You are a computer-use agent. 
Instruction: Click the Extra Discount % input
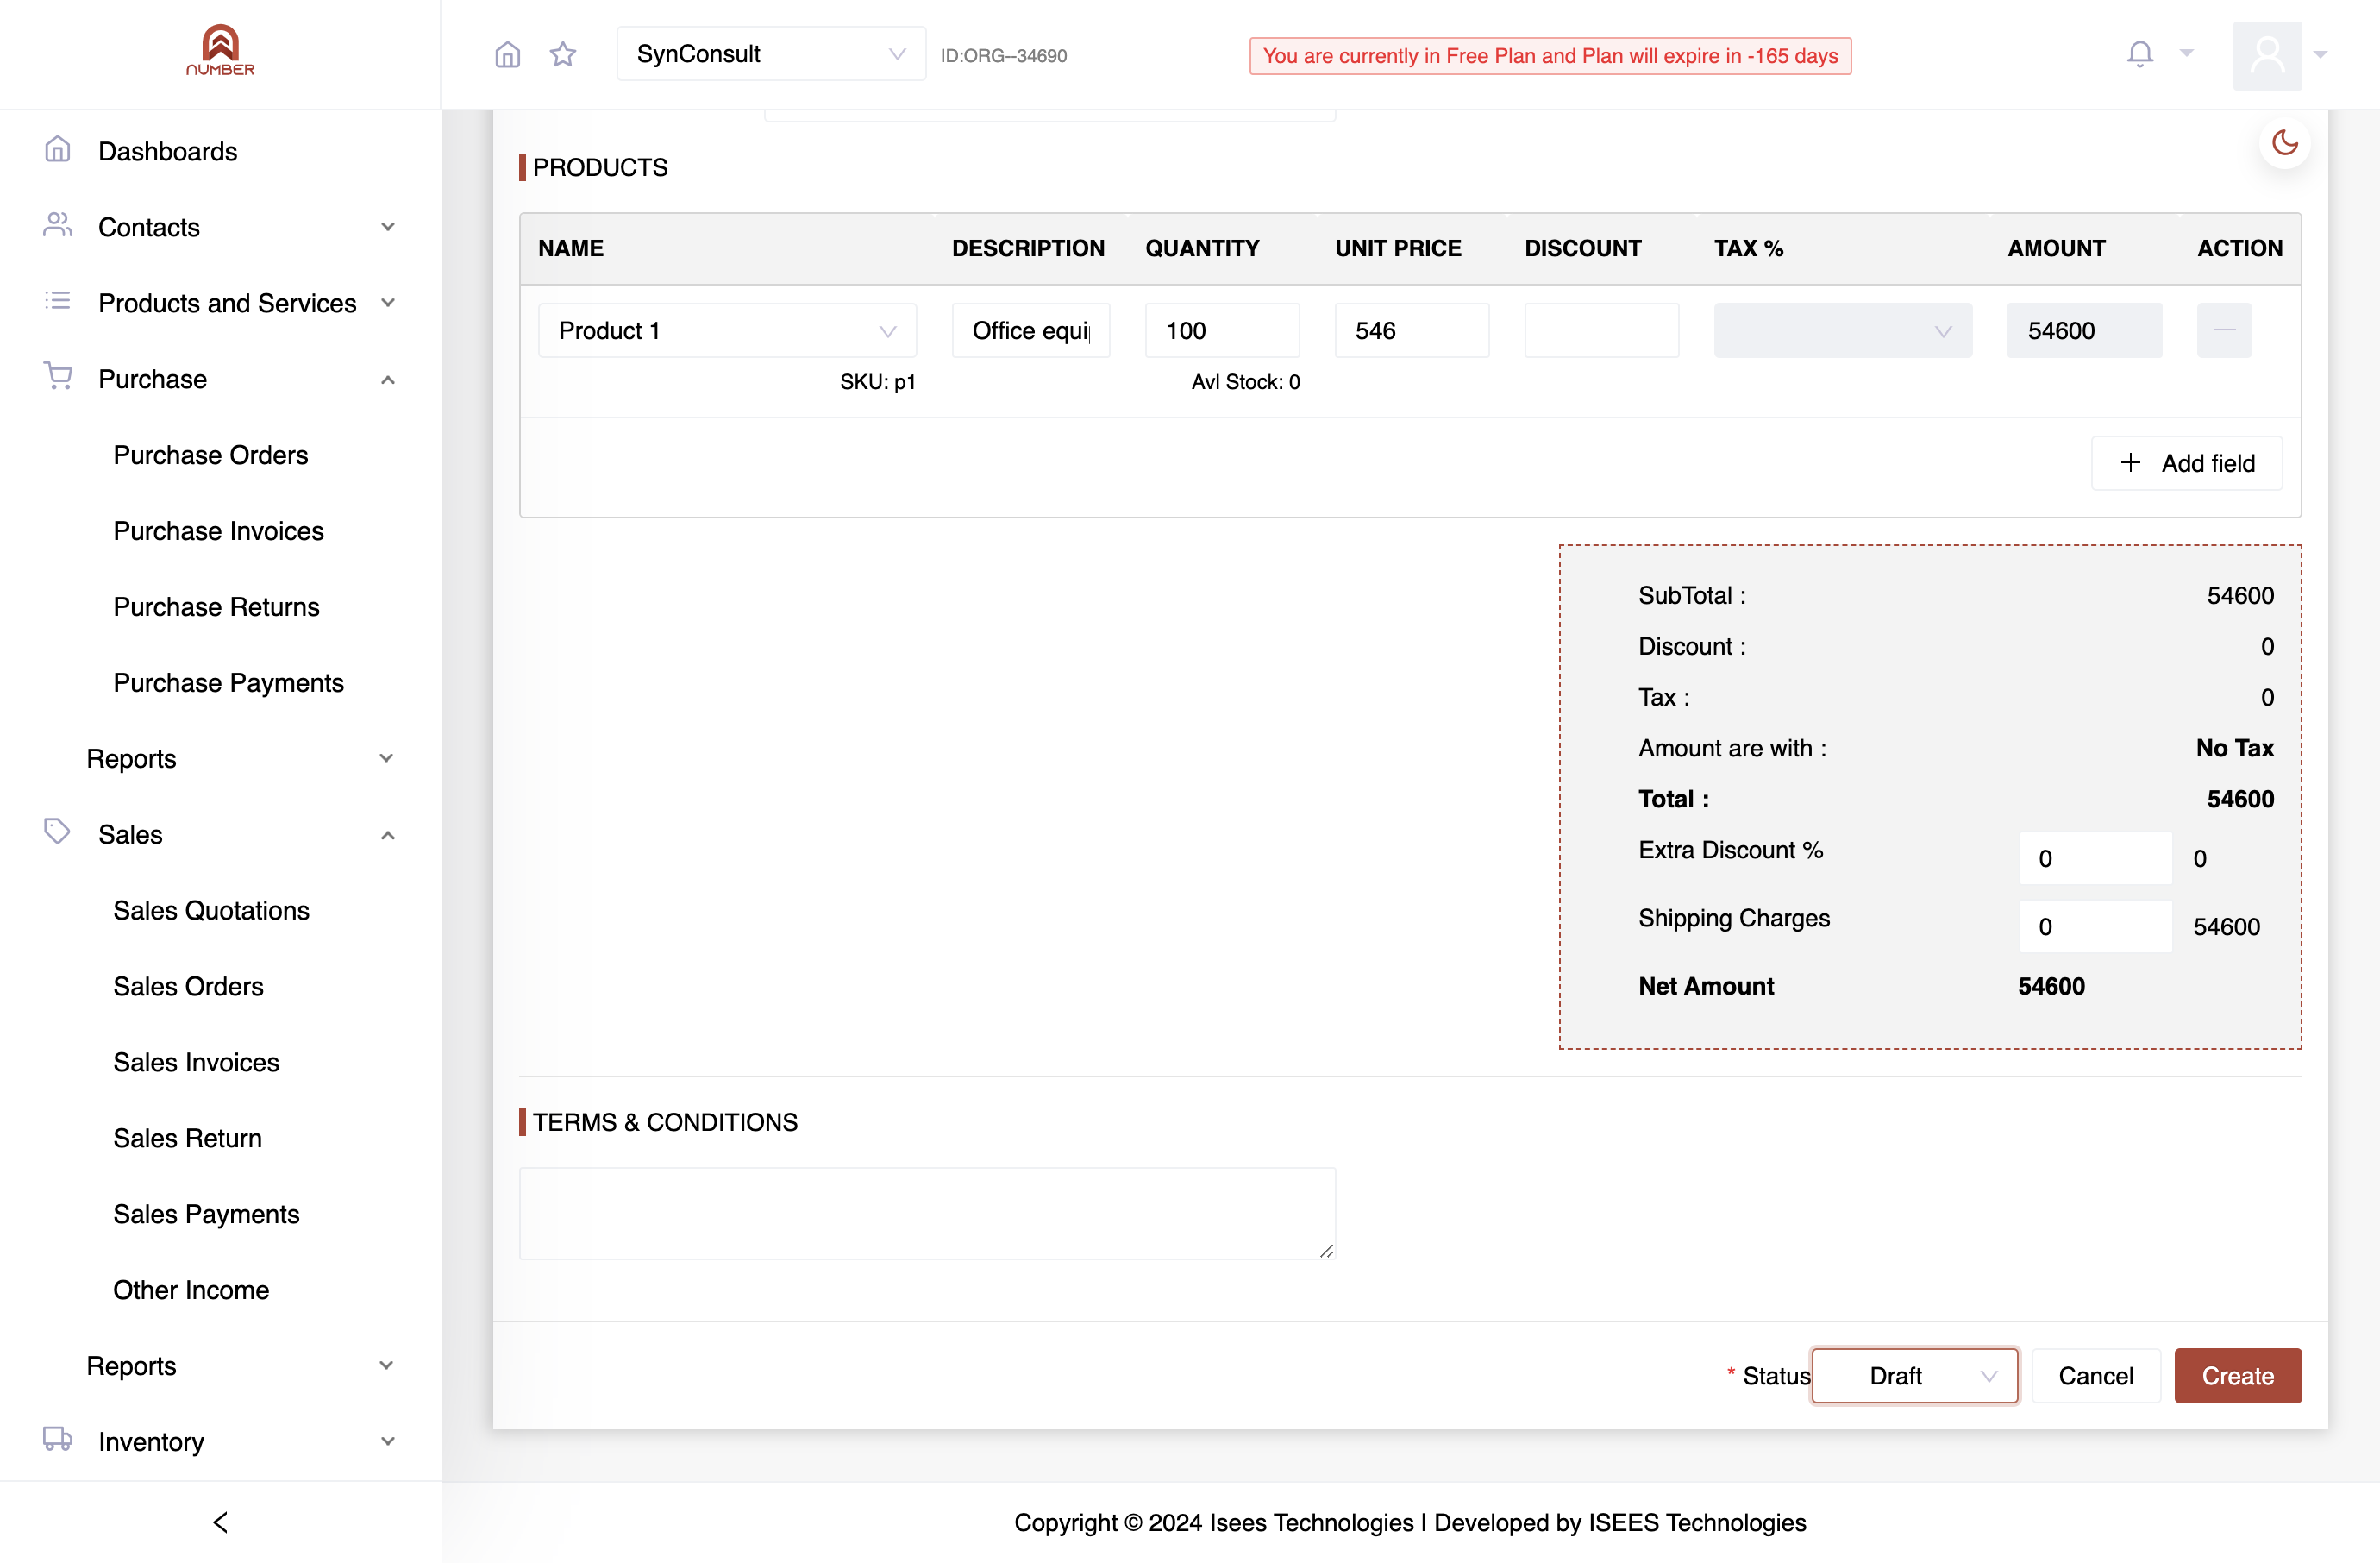point(2095,858)
